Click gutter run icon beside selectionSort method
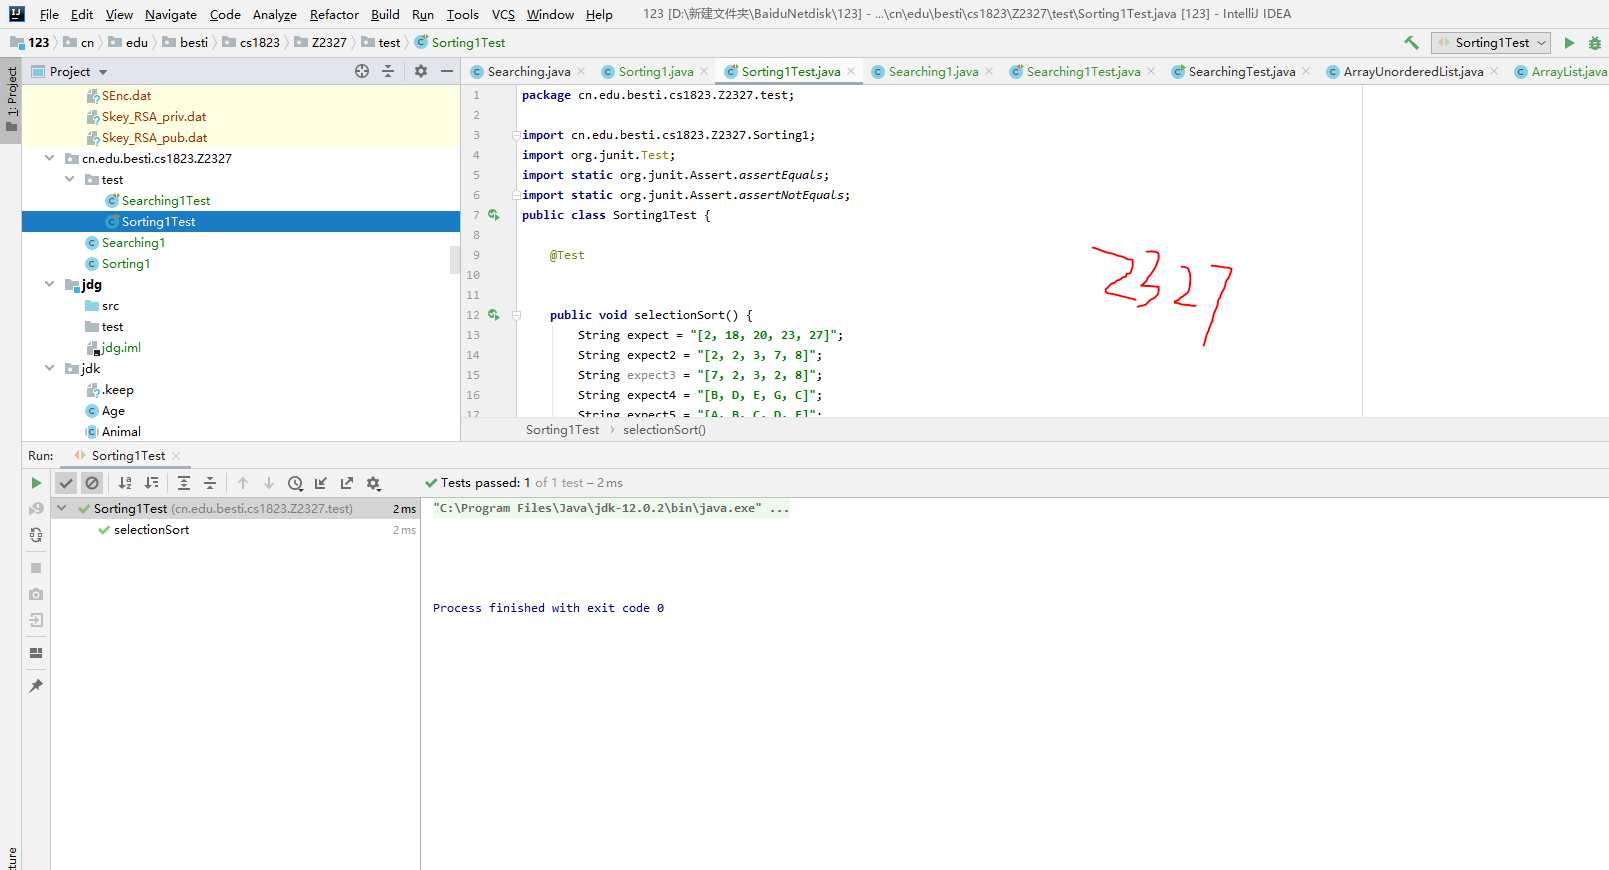Screen dimensions: 1609x870 pos(493,315)
